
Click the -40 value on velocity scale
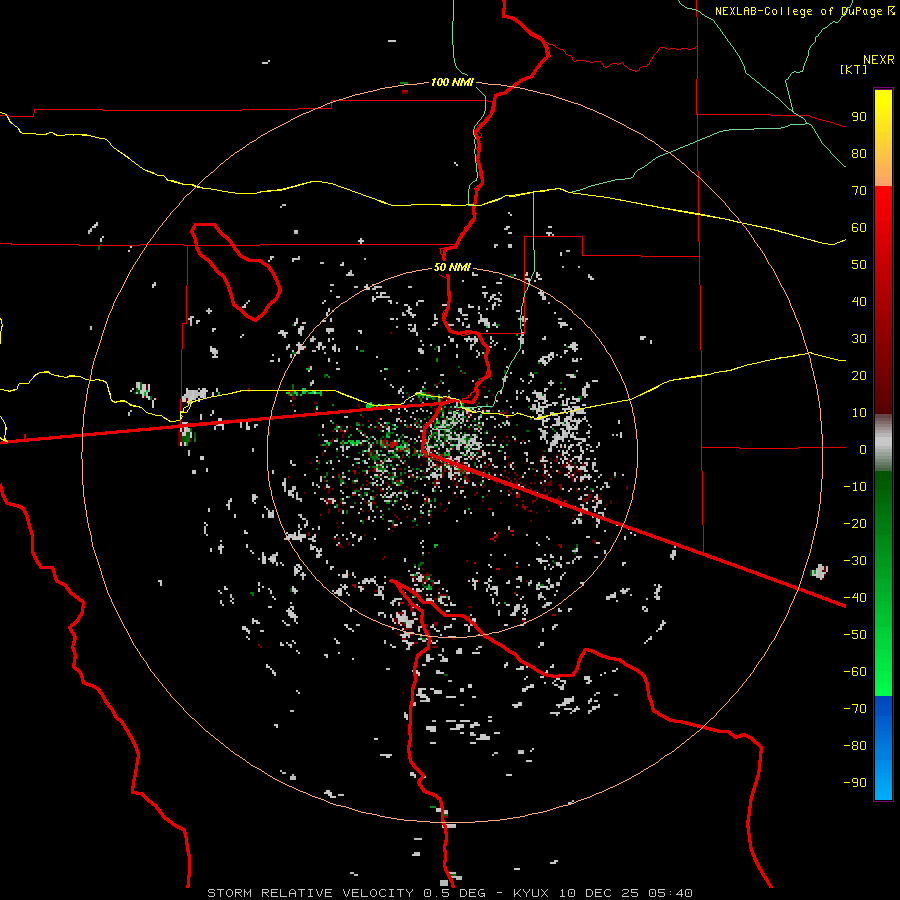point(855,598)
